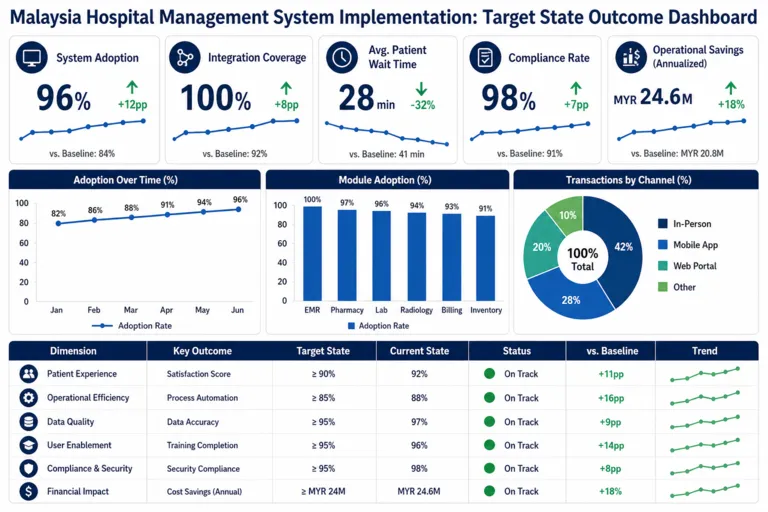Click the Financial Impact dollar icon
768x512 pixels.
click(29, 491)
